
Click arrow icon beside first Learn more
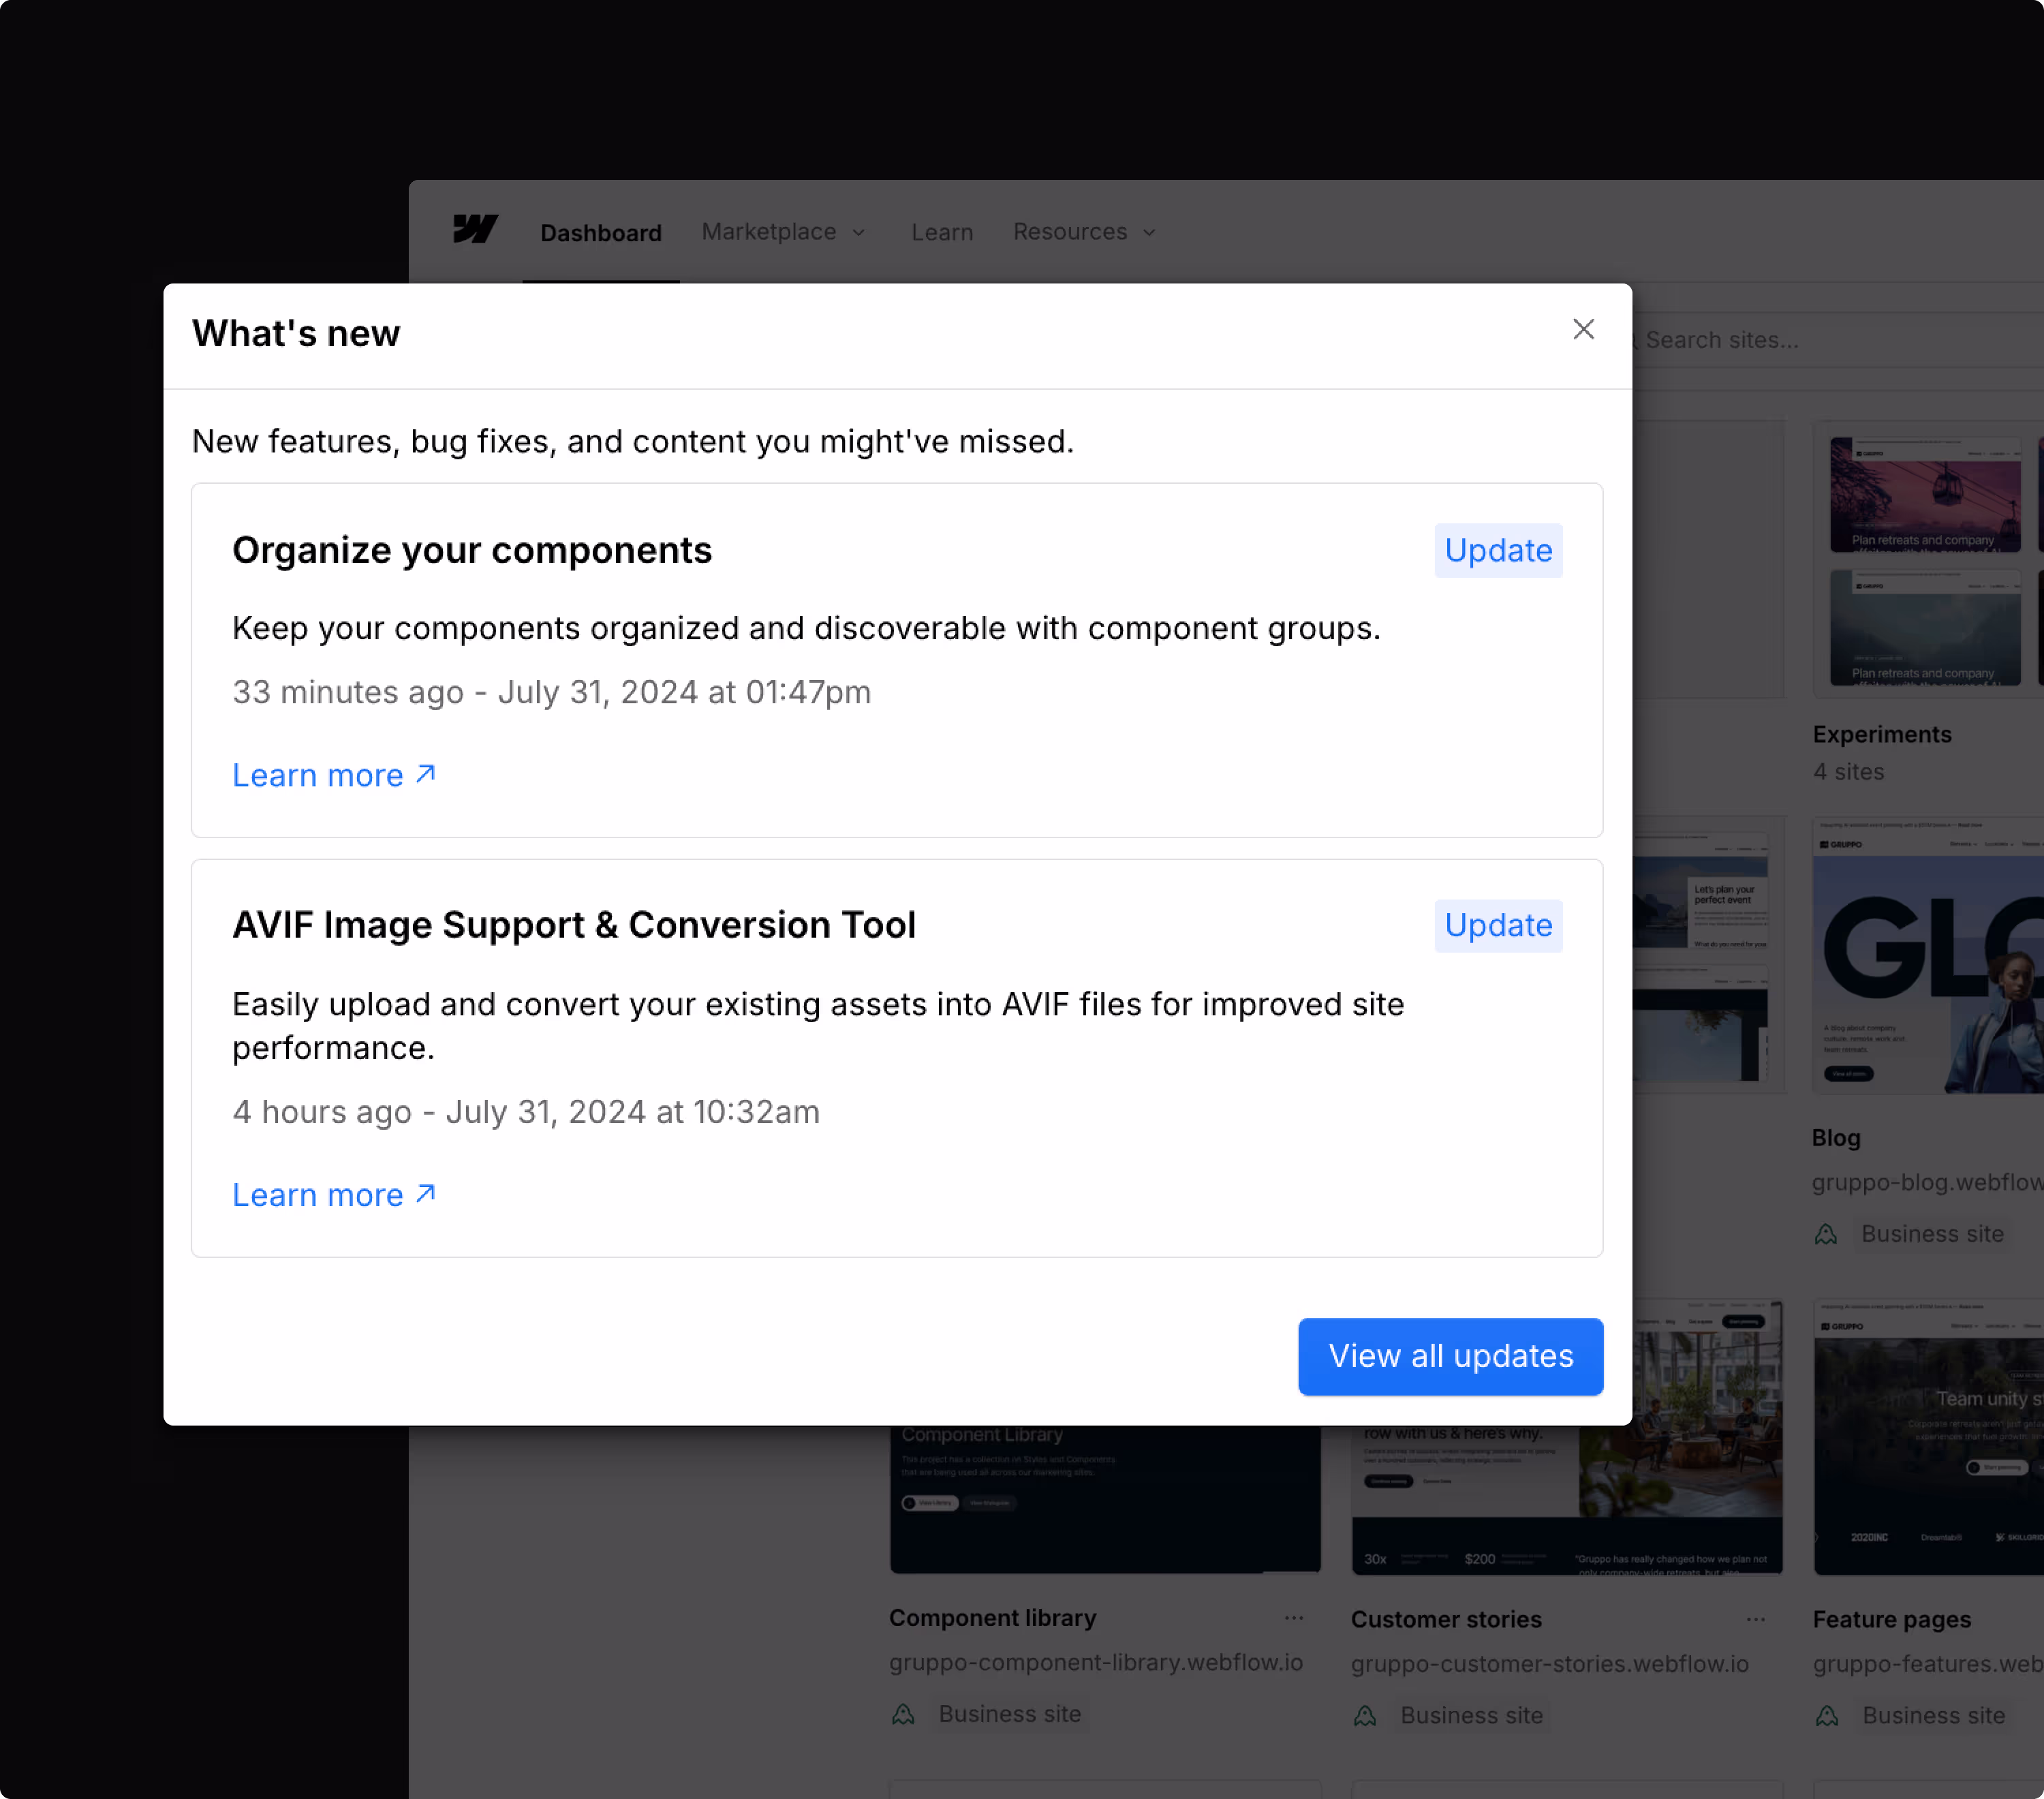pos(426,774)
